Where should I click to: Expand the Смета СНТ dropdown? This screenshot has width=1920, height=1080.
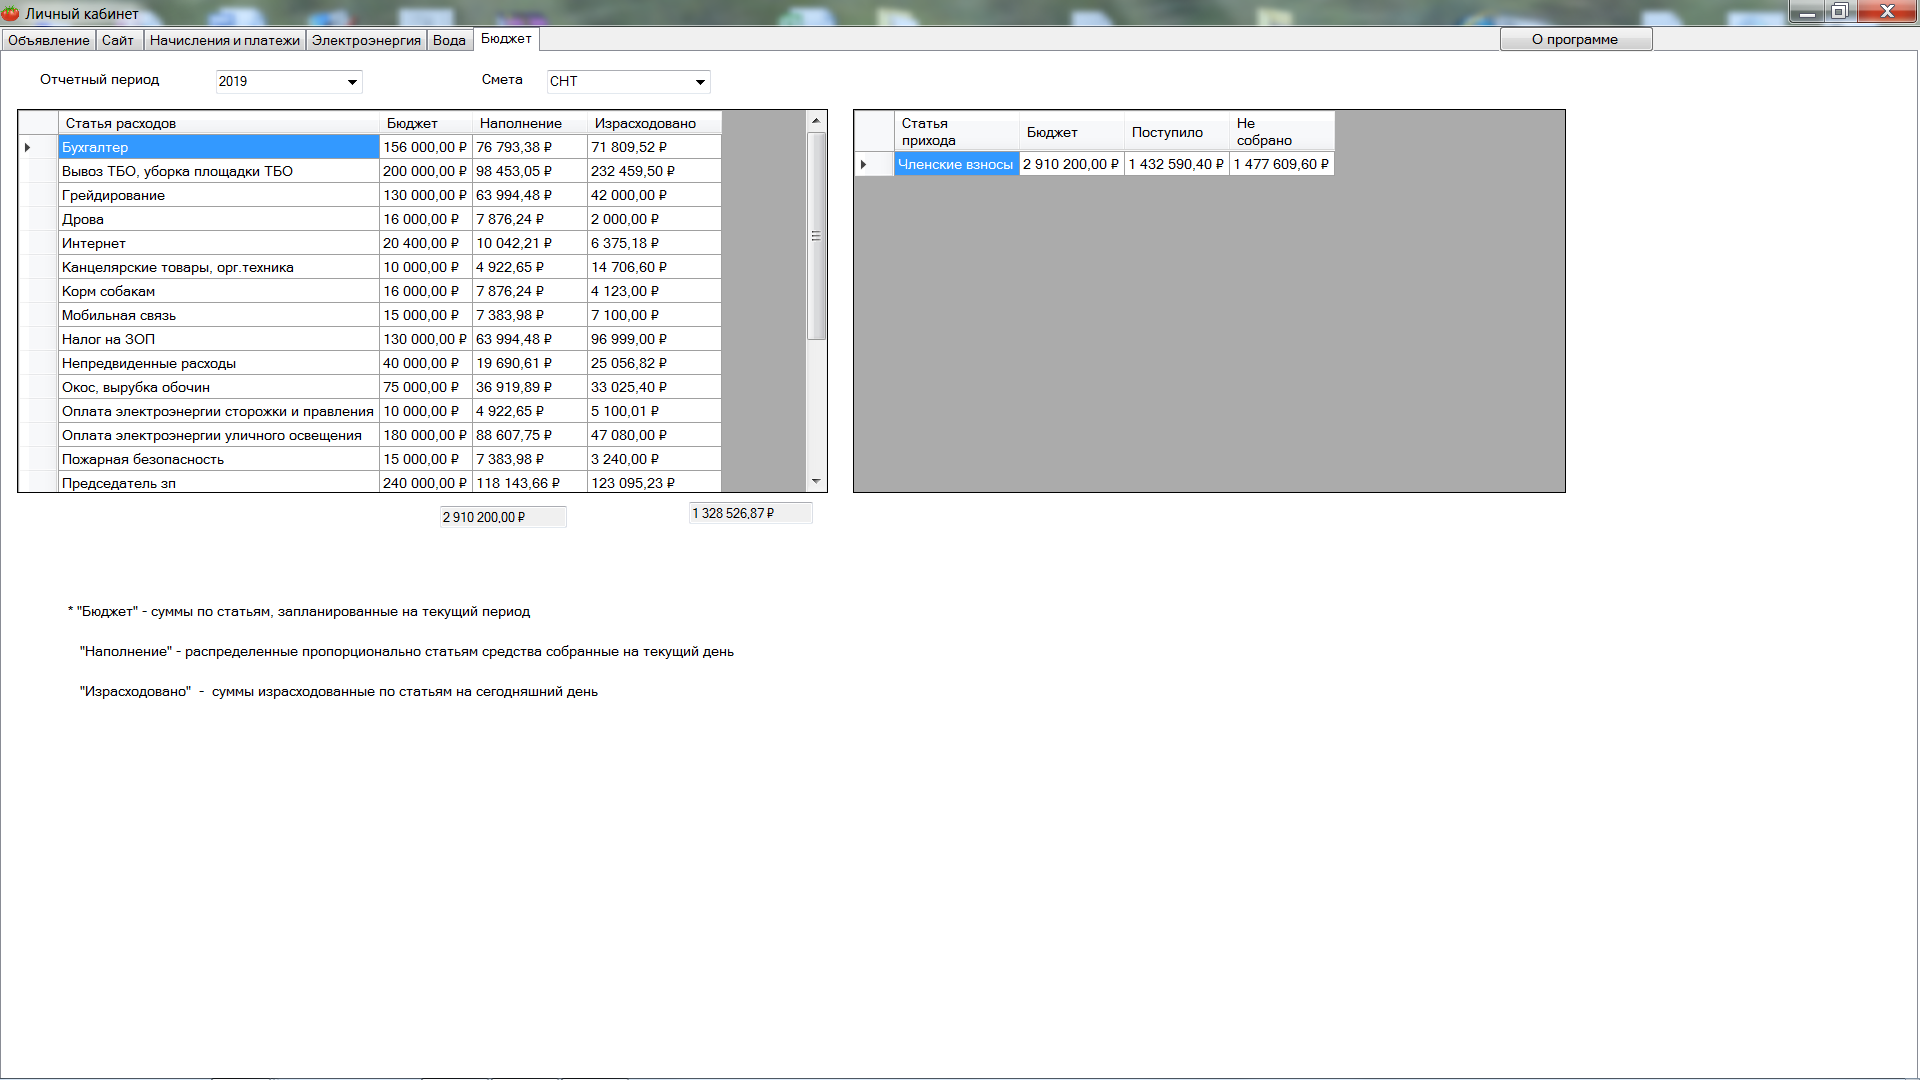coord(700,82)
